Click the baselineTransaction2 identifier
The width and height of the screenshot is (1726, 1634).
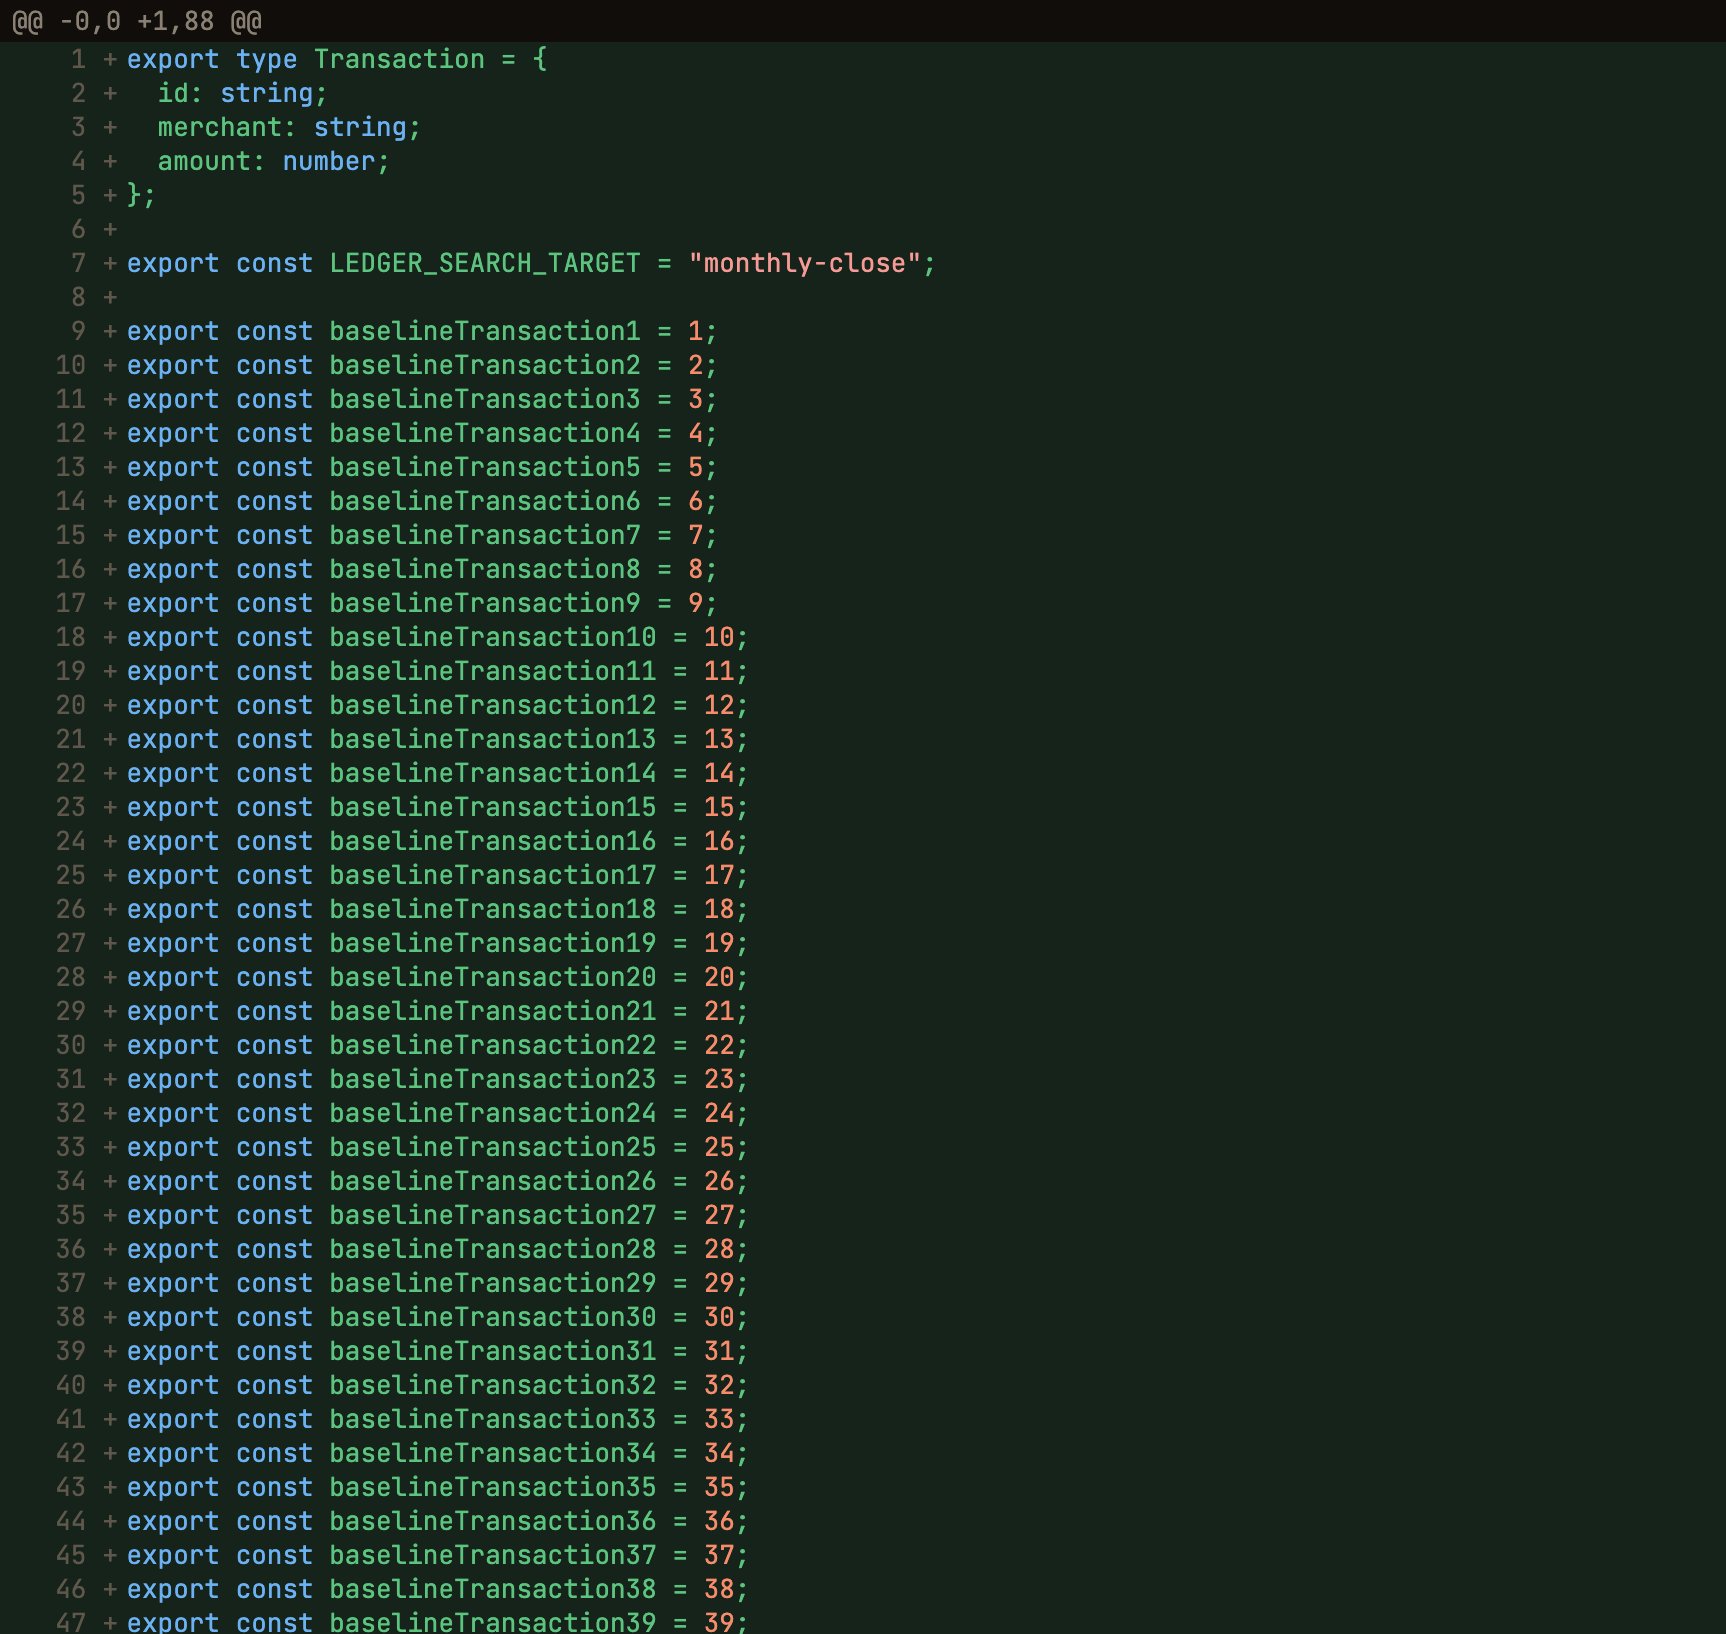pyautogui.click(x=485, y=365)
